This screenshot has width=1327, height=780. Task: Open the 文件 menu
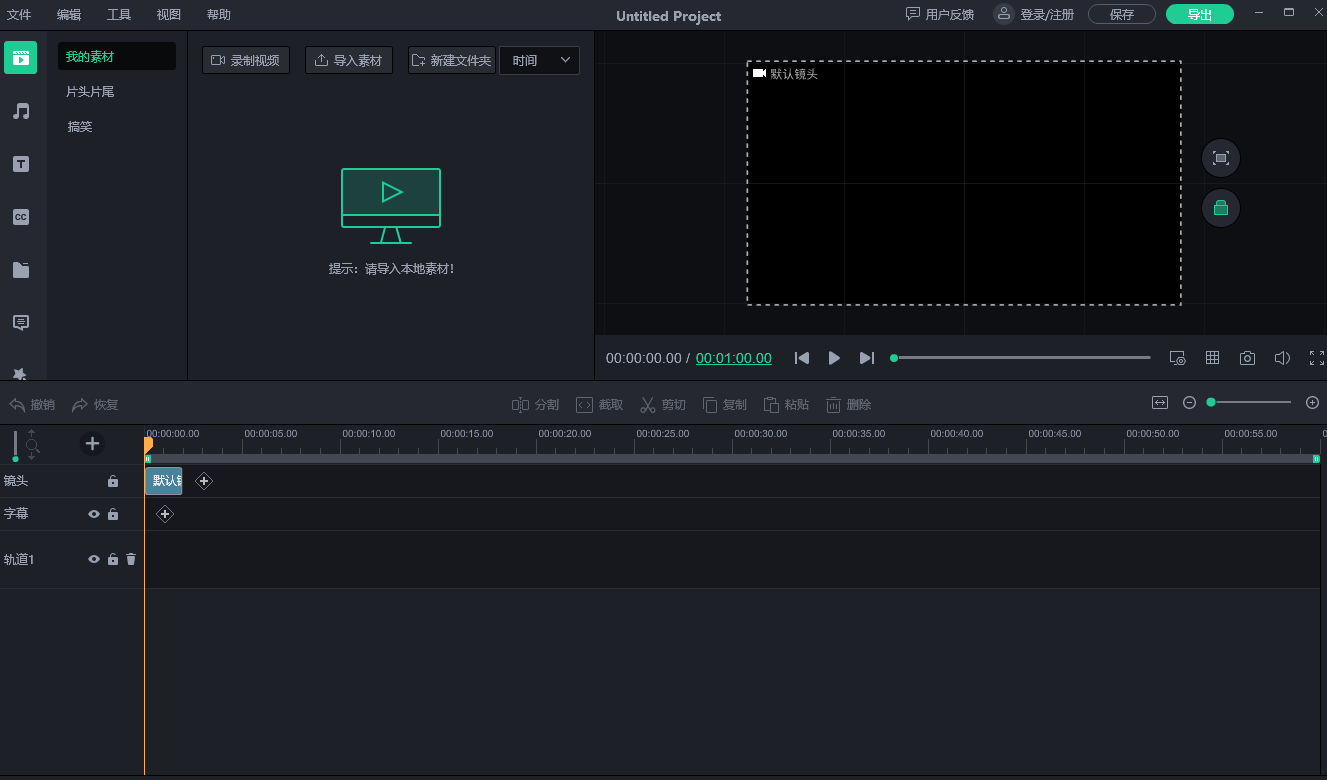click(19, 15)
